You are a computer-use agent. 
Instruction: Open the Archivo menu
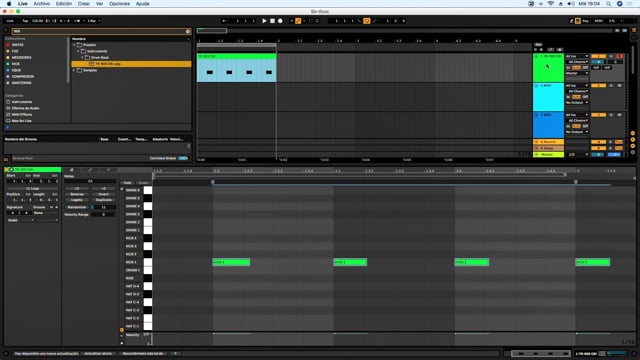[x=42, y=4]
